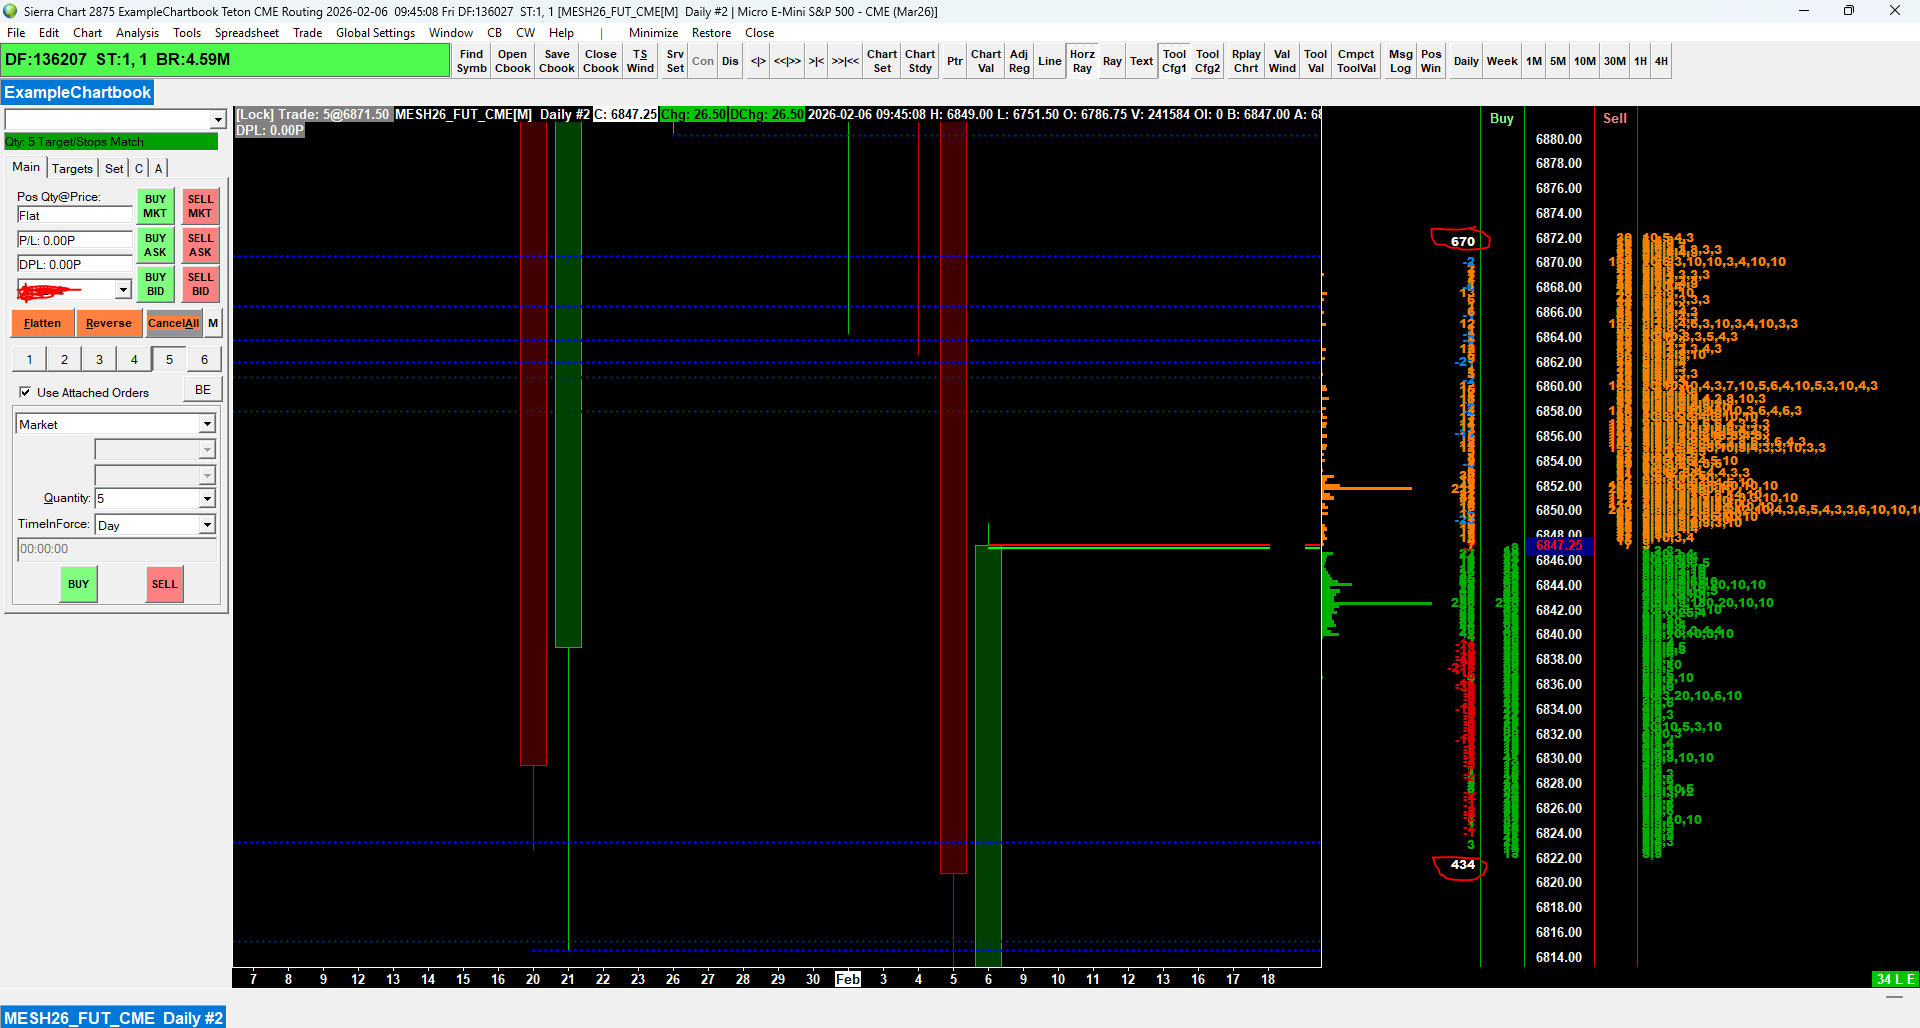Screen dimensions: 1920x1028
Task: Click the SELL ASK button
Action: (200, 245)
